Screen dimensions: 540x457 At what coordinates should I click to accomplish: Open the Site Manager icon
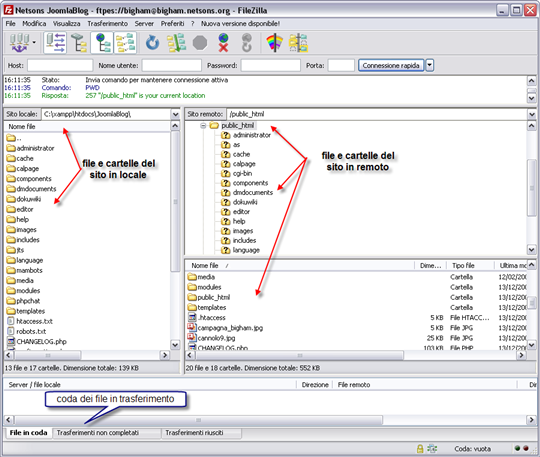click(19, 43)
